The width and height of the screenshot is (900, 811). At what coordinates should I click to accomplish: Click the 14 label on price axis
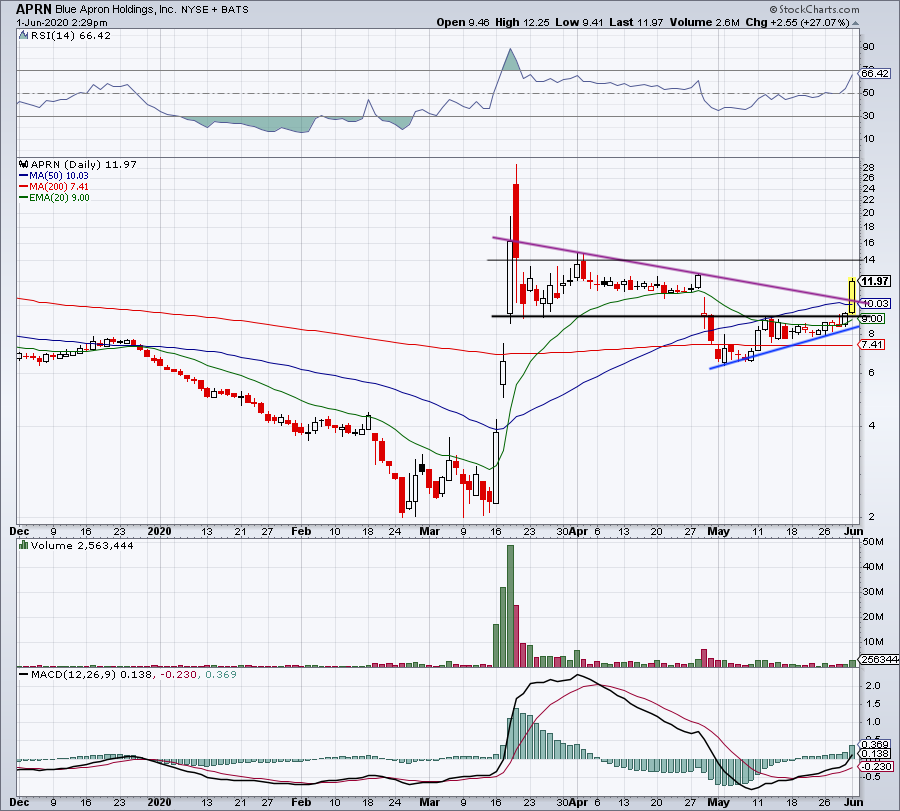pyautogui.click(x=868, y=260)
